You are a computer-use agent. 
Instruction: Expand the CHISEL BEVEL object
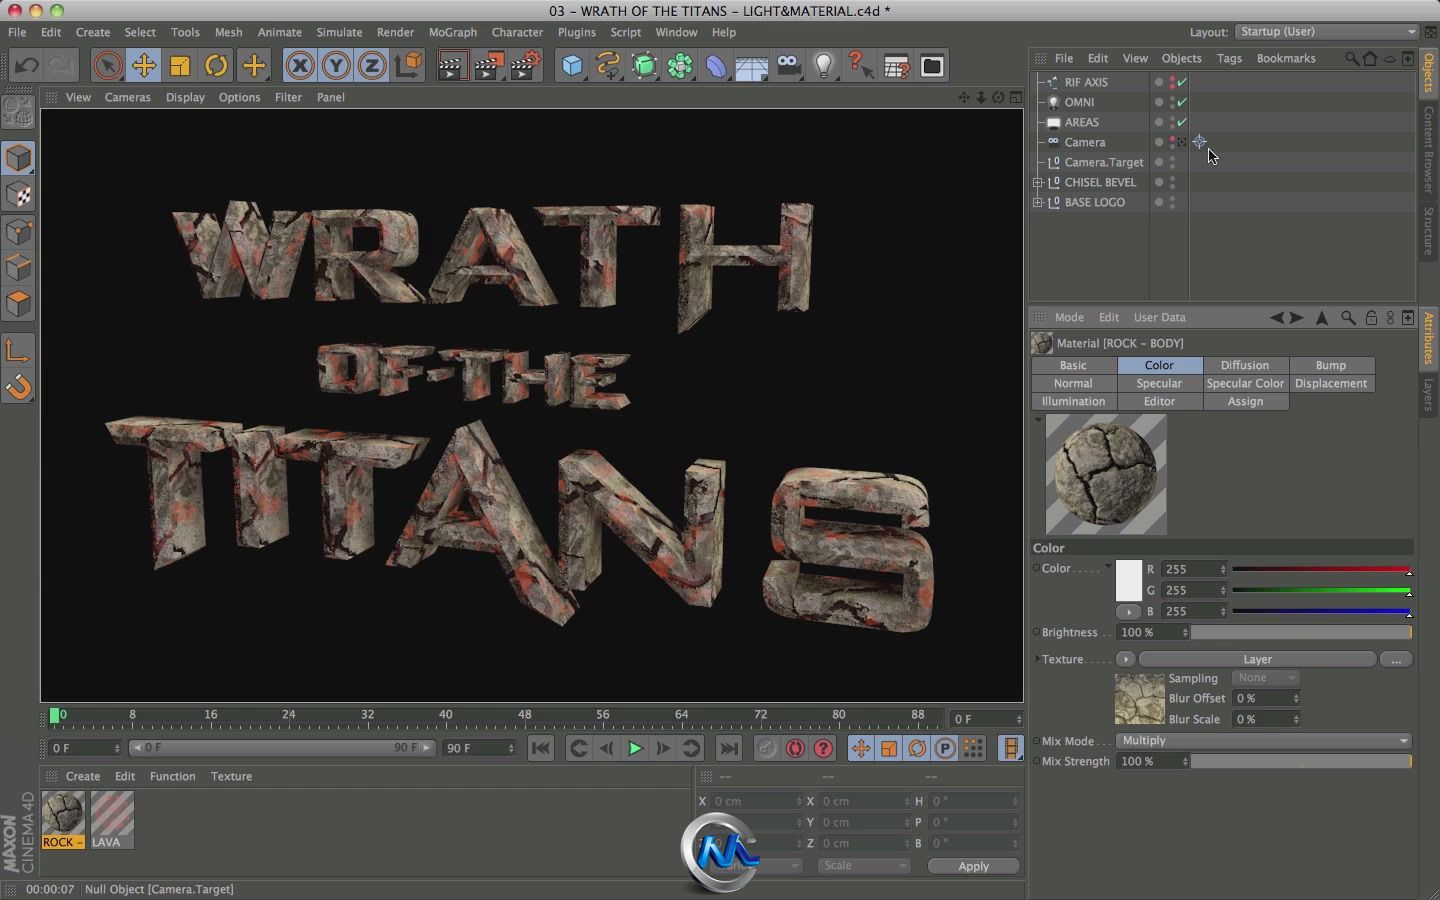[1038, 182]
